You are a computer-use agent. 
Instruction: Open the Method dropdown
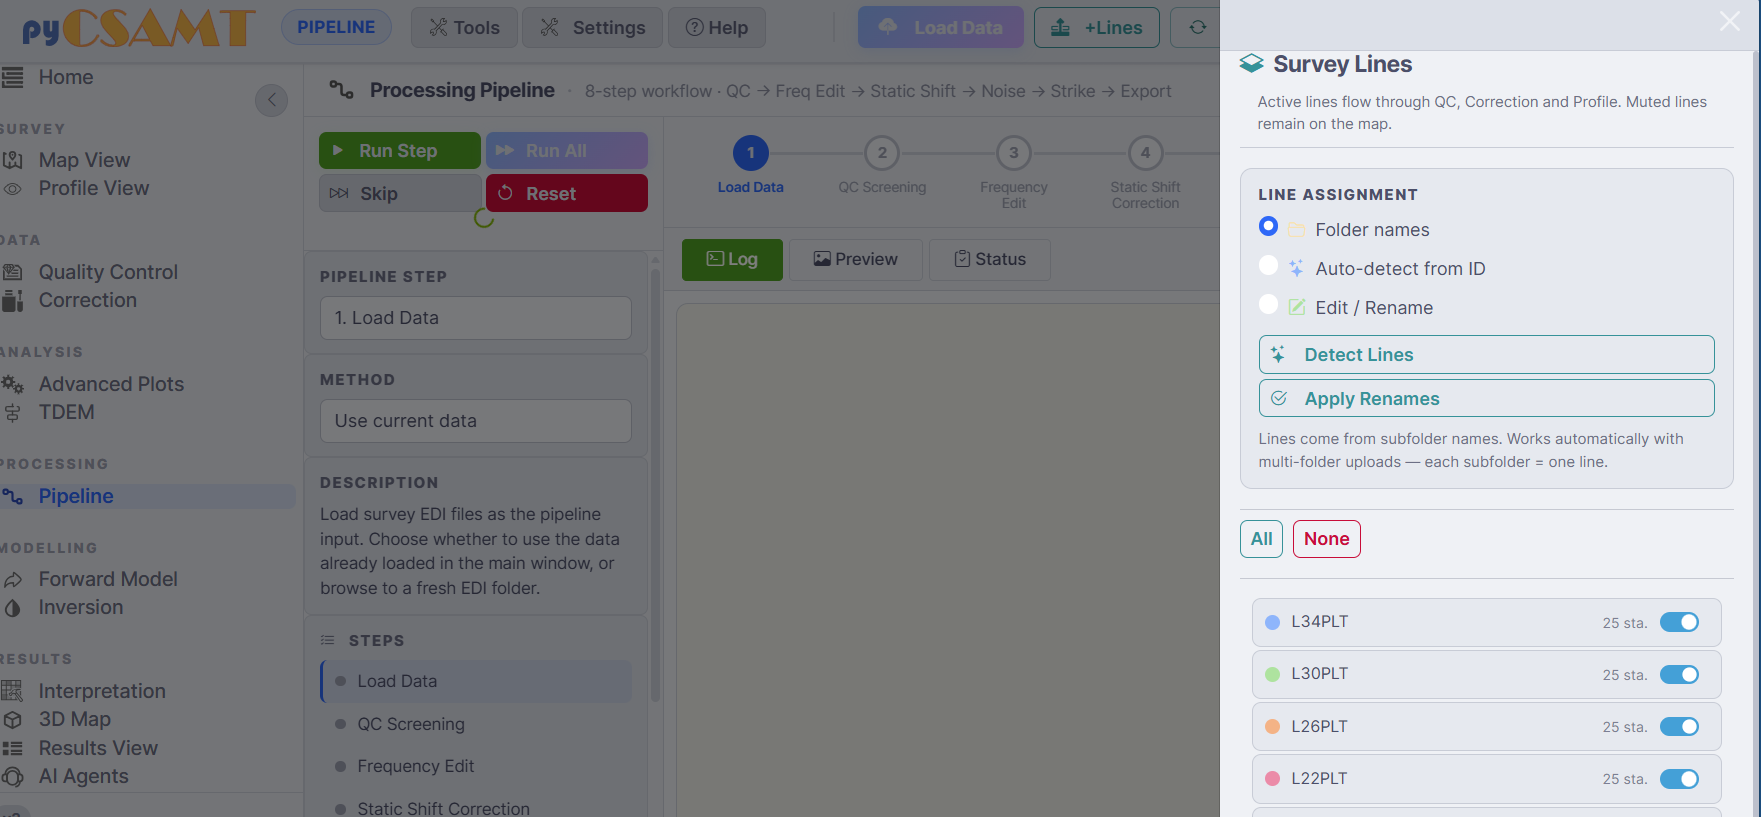476,421
